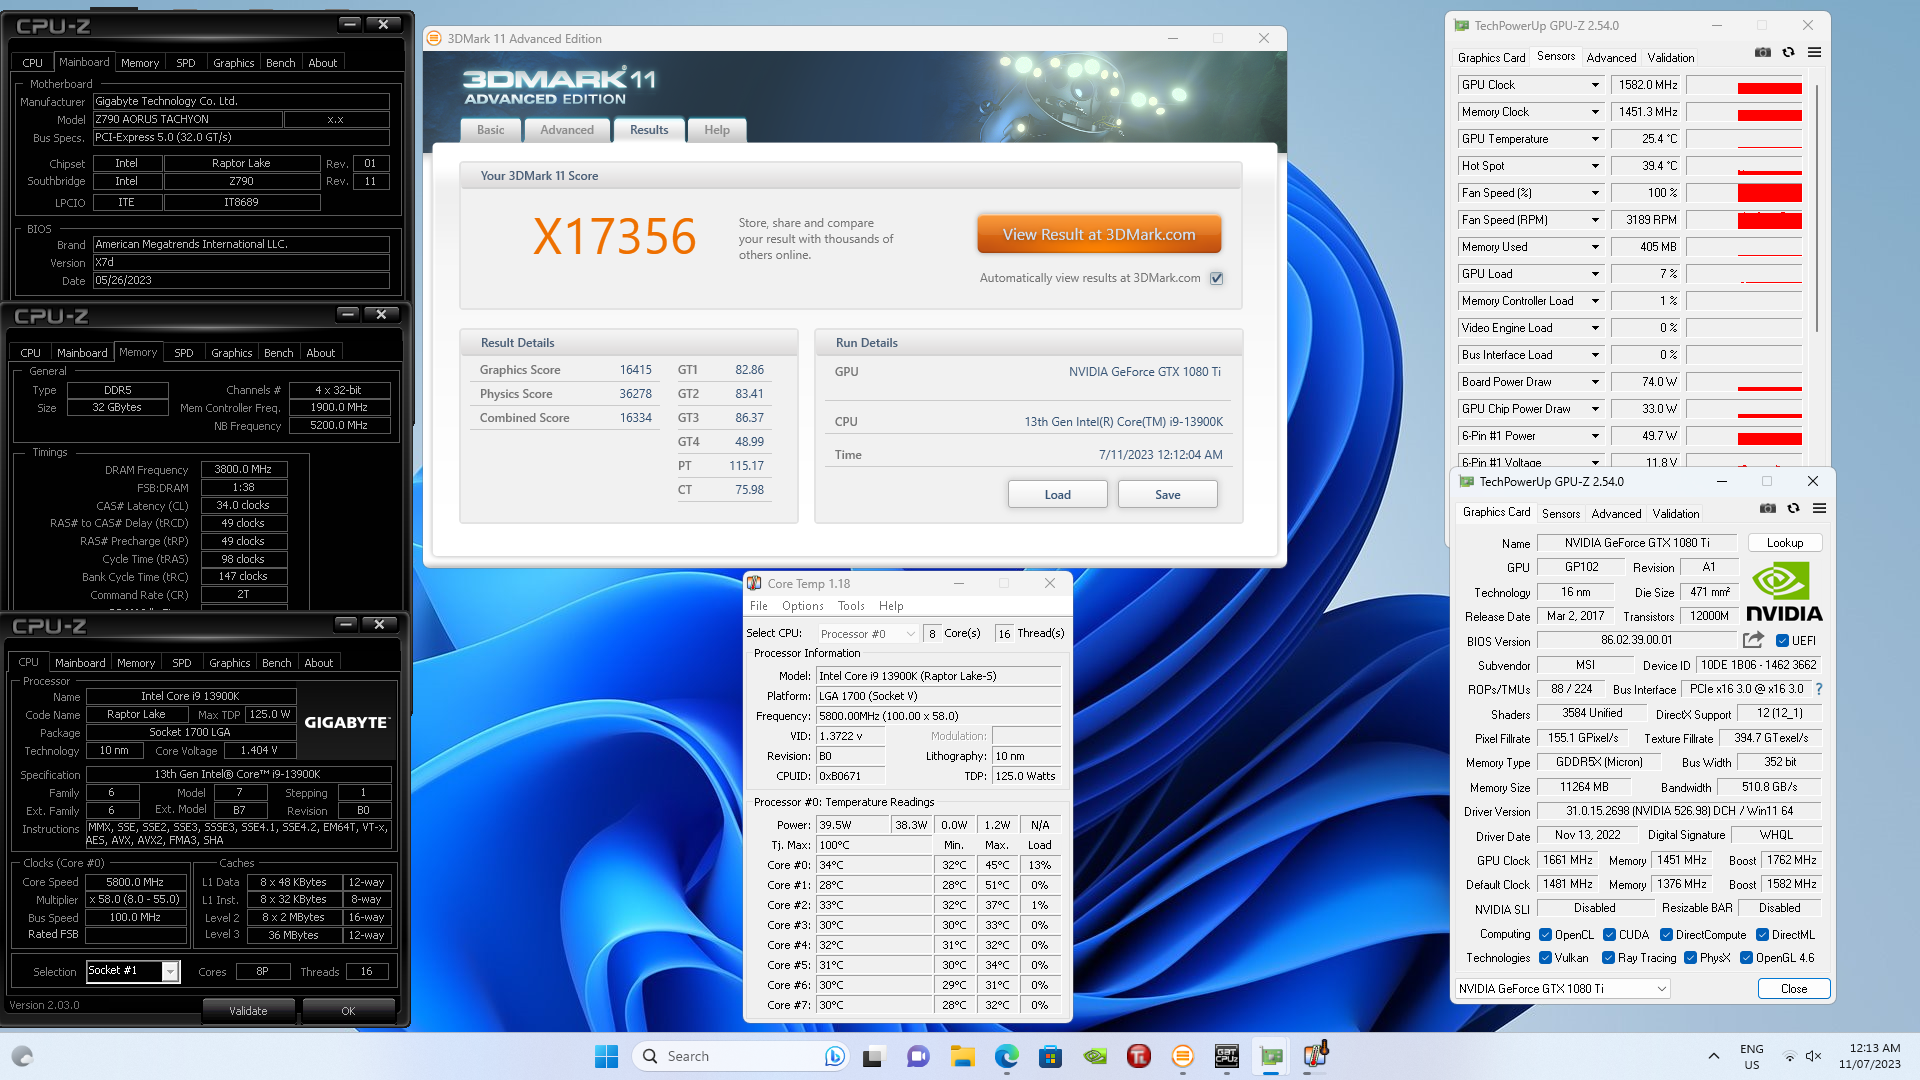
Task: Open the Teams Chat taskbar icon
Action: pos(918,1056)
